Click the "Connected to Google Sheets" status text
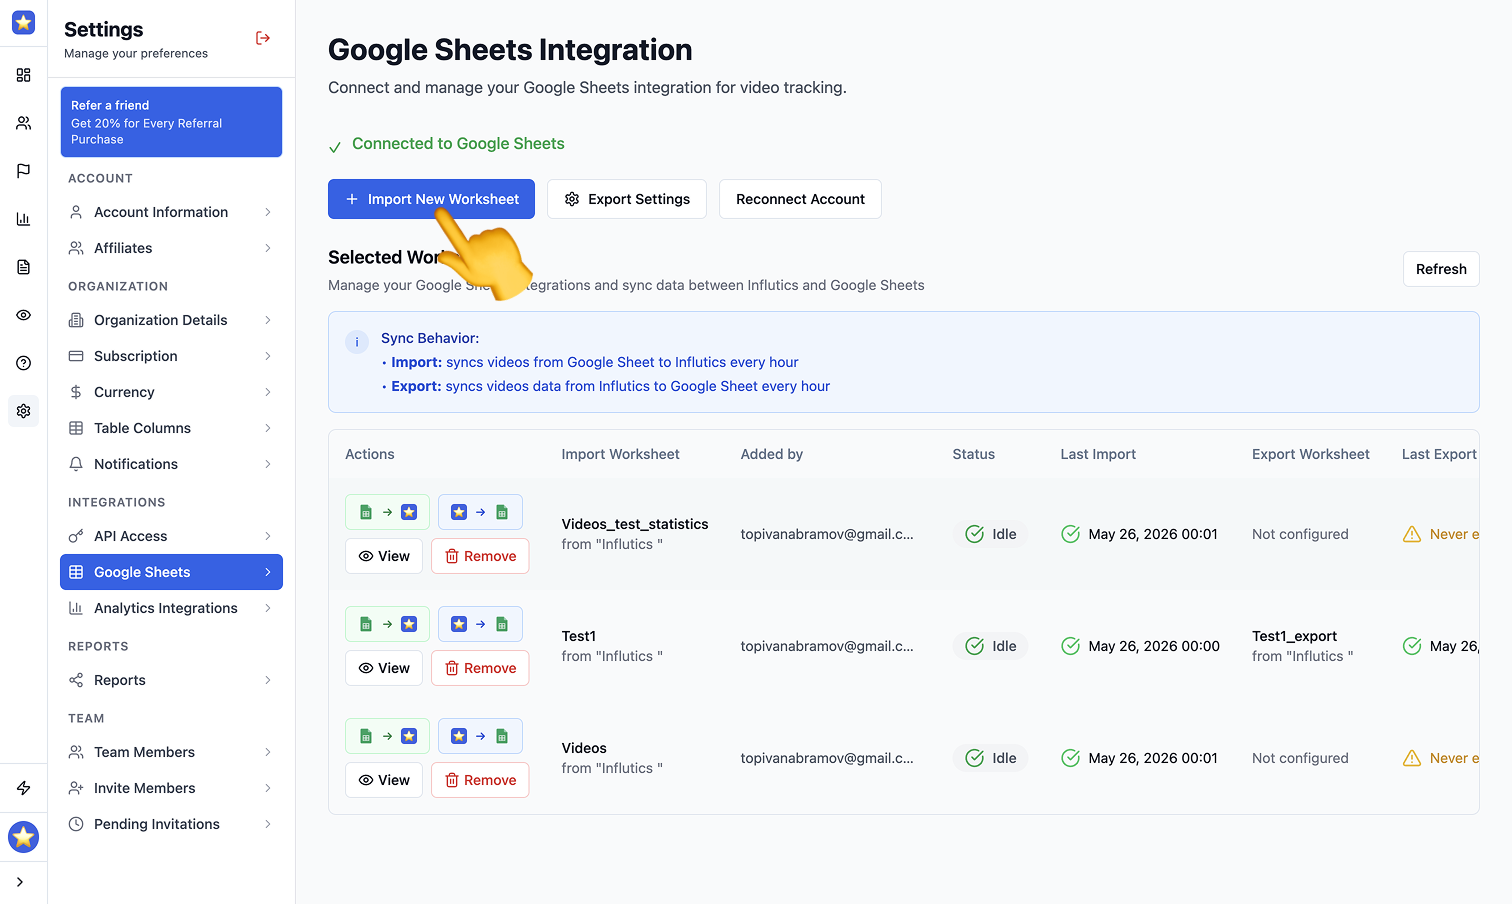1512x904 pixels. [x=458, y=144]
